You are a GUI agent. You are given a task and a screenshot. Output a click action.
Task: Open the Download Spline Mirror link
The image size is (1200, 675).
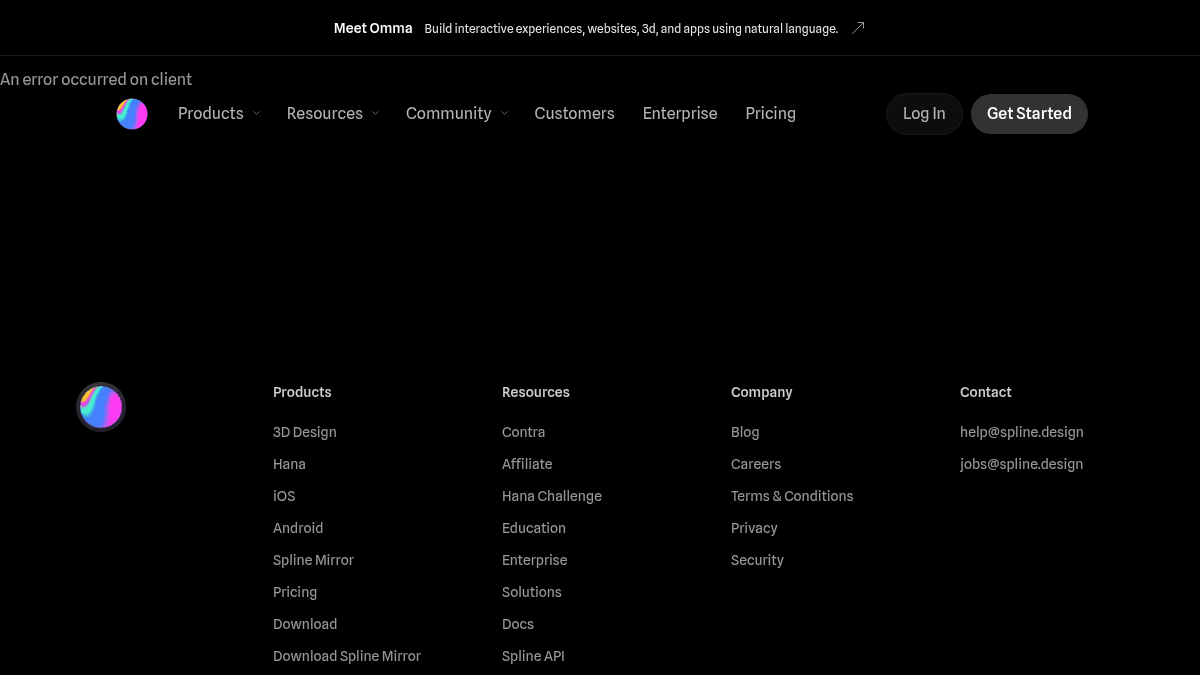coord(347,656)
